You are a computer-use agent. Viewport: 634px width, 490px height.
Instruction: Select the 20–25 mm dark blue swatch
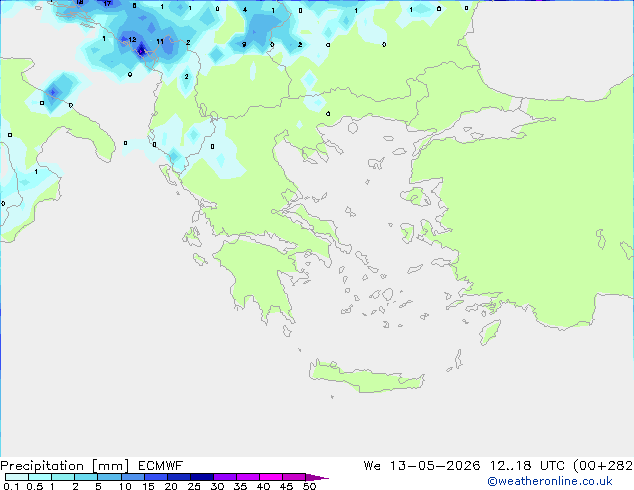(178, 477)
